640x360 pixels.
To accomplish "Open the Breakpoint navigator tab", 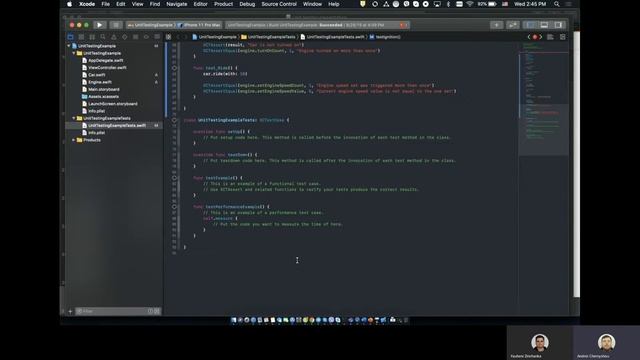I will 146,37.
